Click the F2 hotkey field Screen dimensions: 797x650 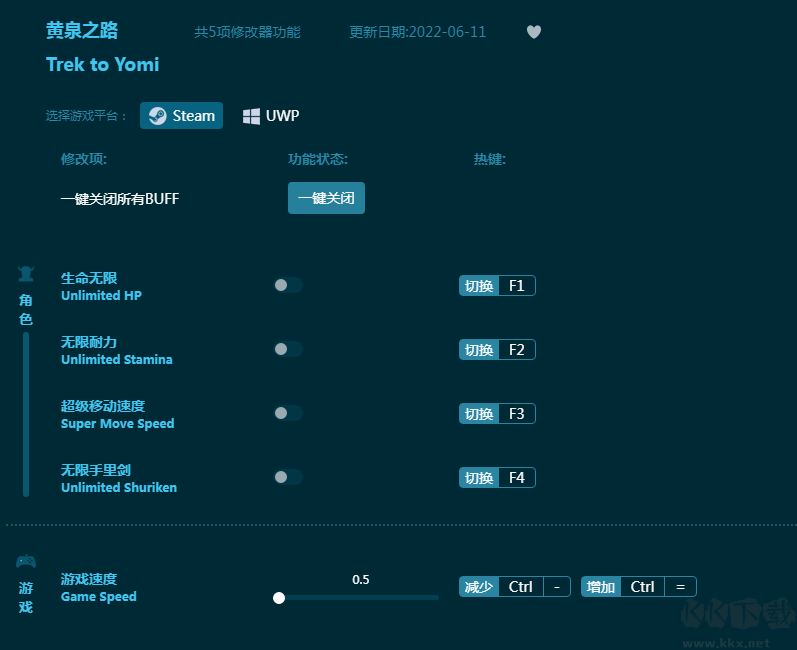[x=516, y=350]
